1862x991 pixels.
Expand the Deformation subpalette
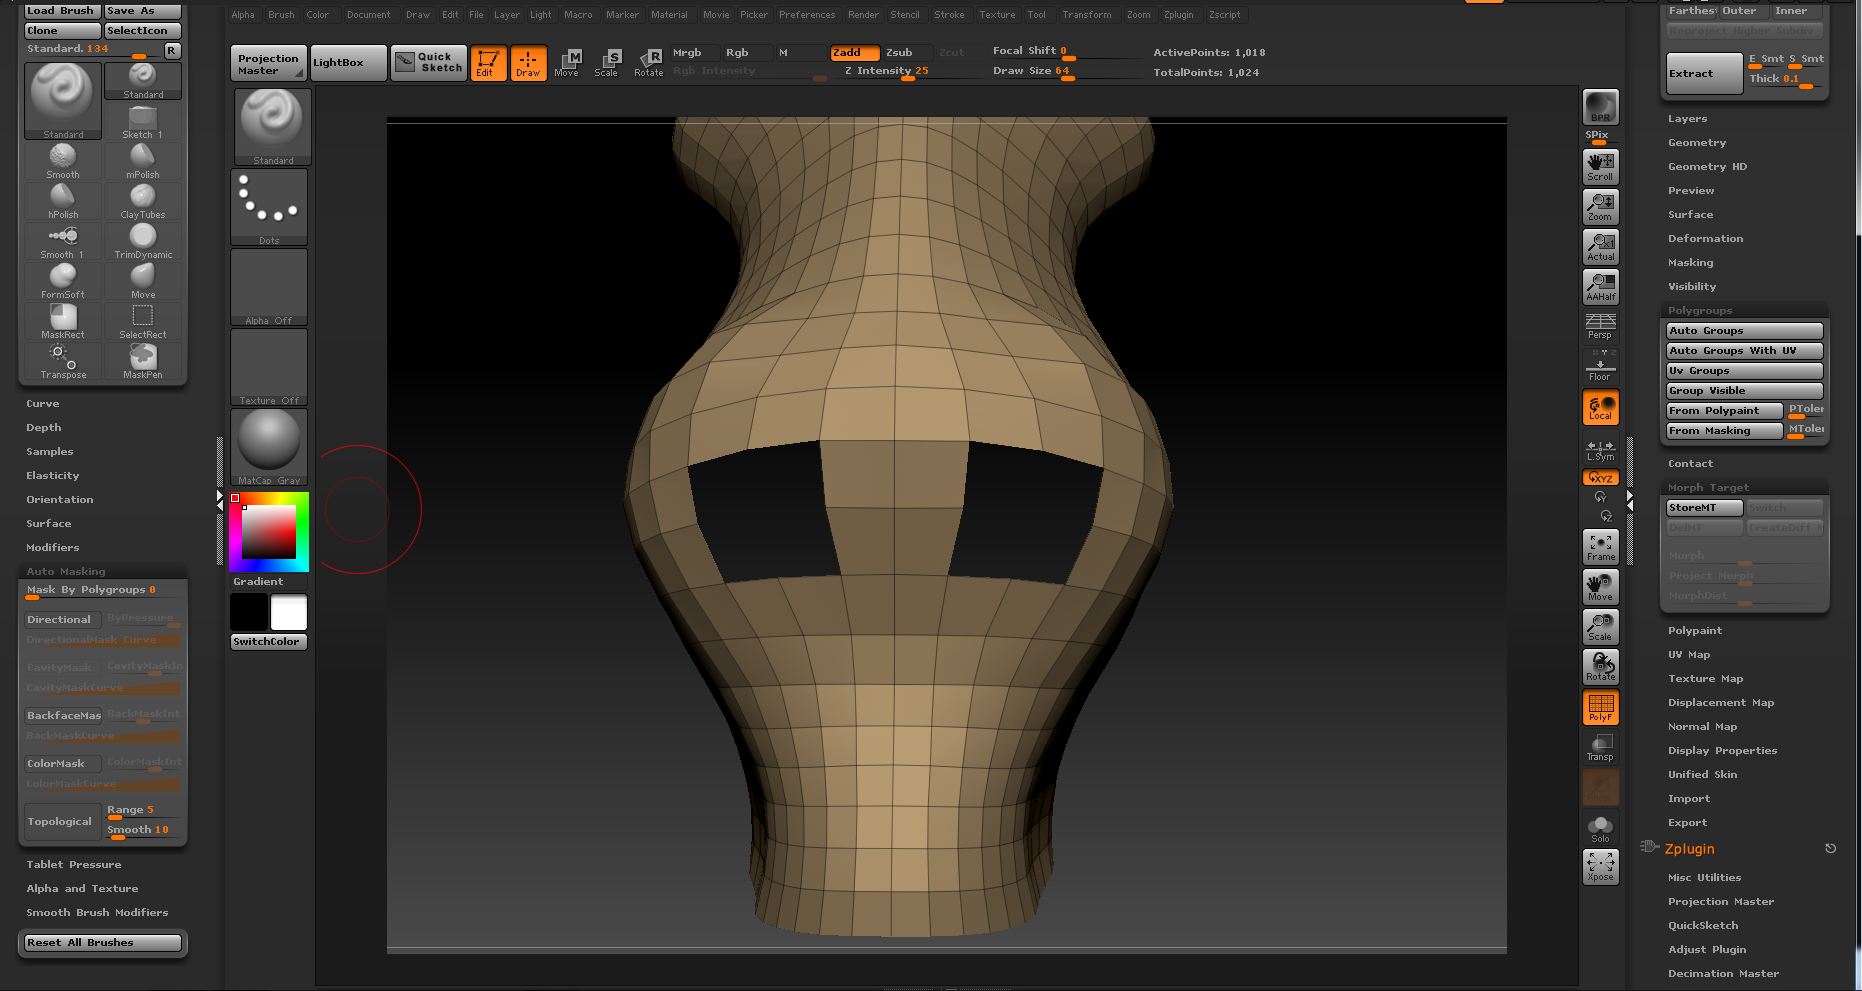coord(1706,238)
